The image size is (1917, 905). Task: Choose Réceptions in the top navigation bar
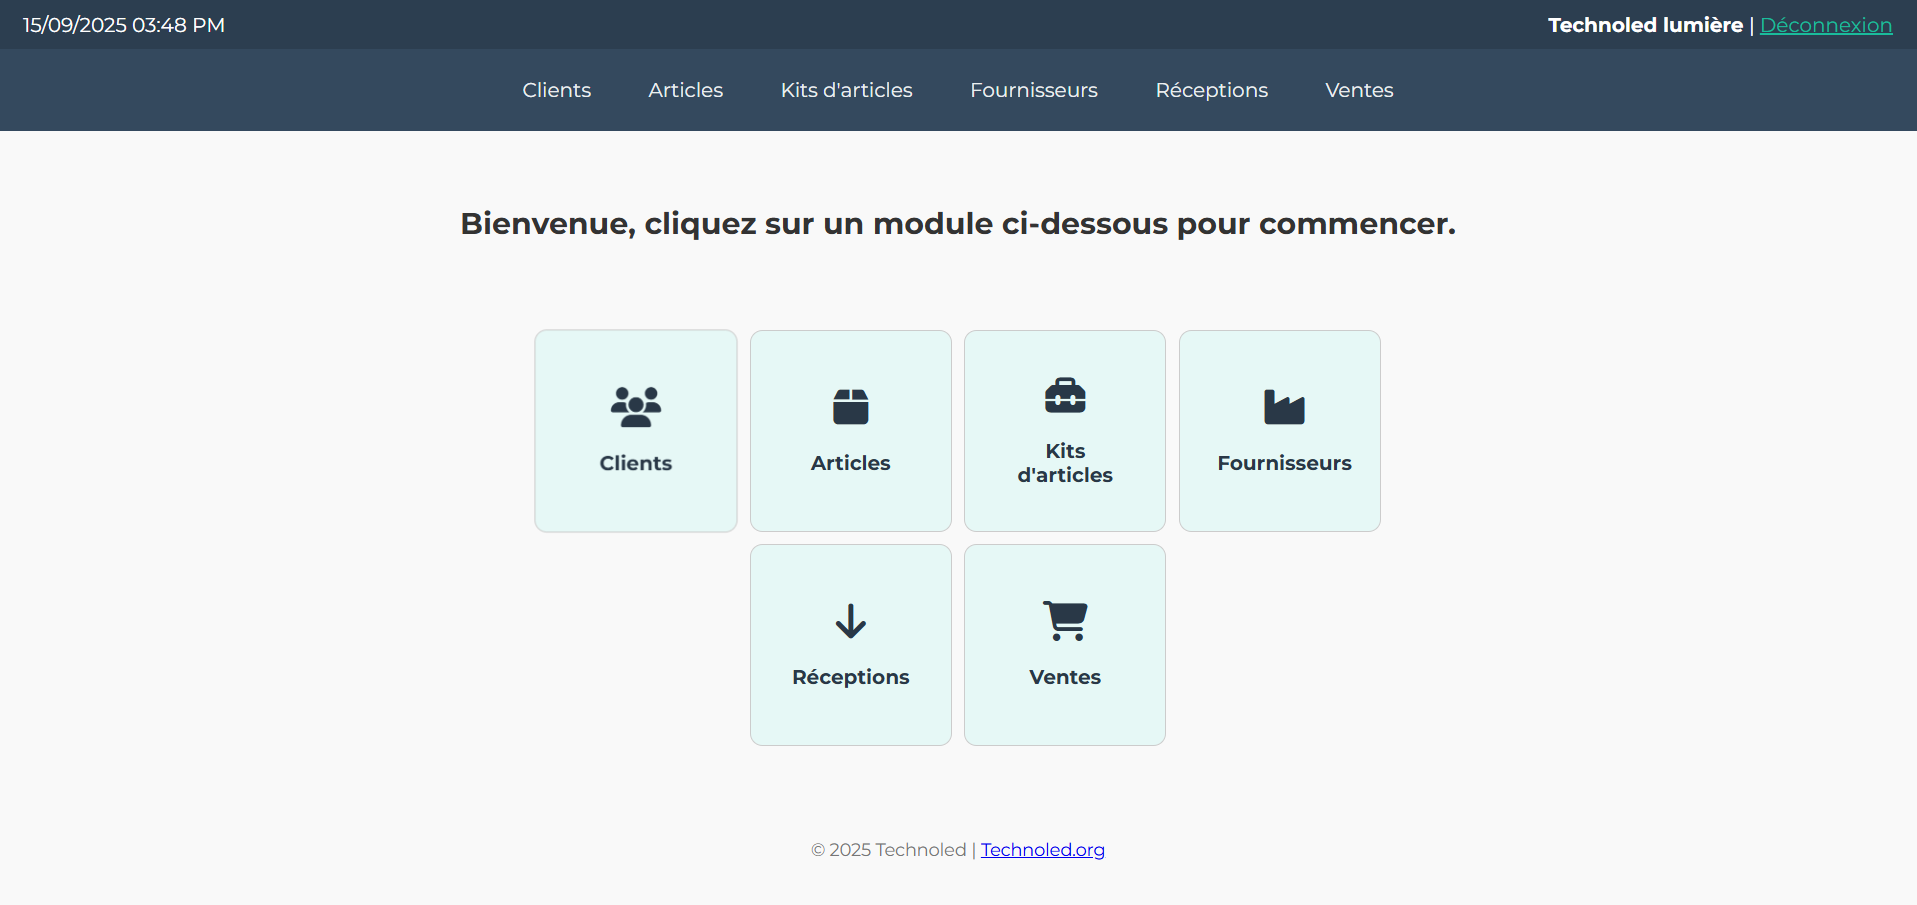click(x=1211, y=90)
